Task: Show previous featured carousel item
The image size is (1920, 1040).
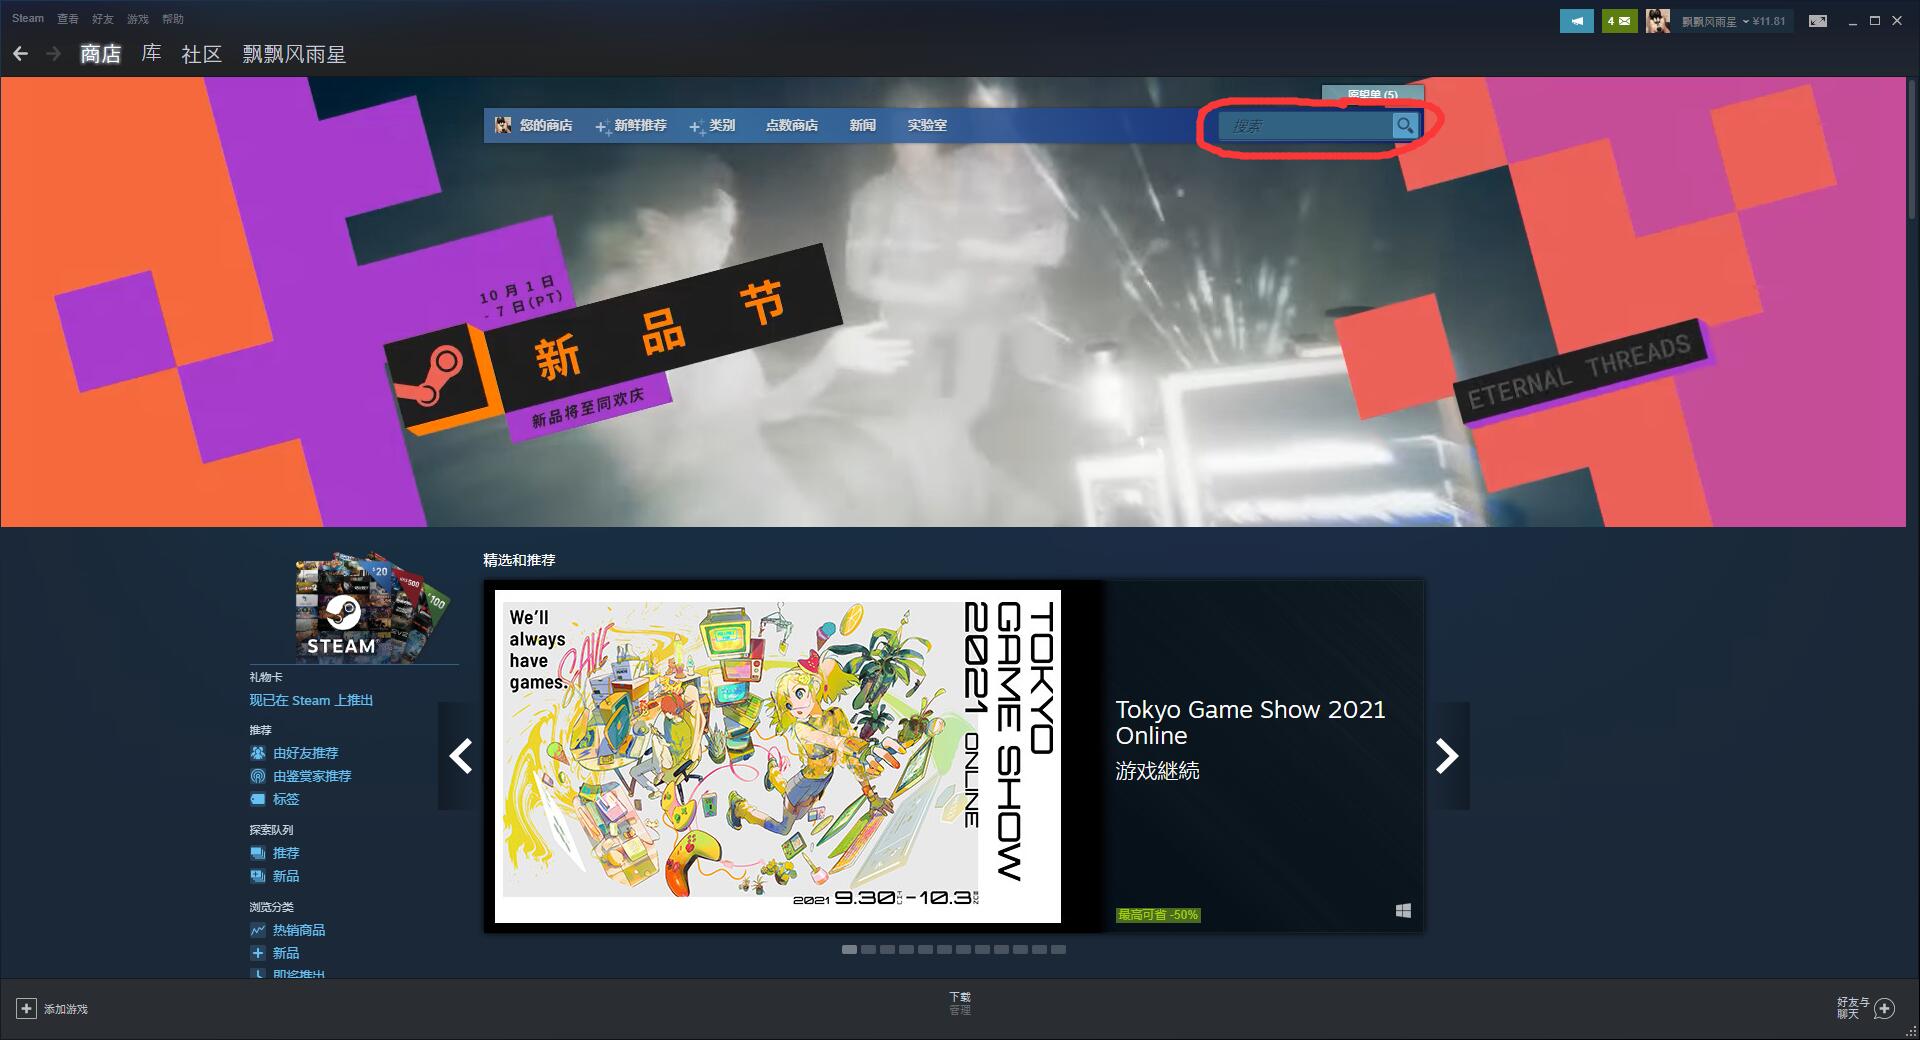Action: pos(460,756)
